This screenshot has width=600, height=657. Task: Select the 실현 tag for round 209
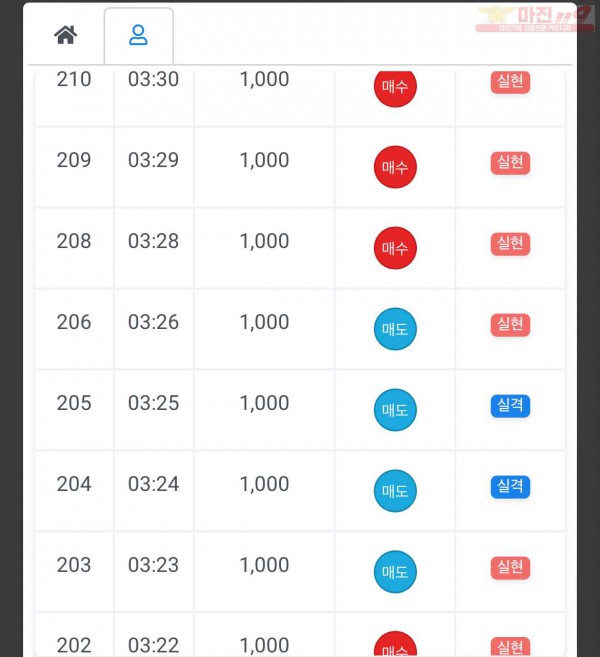[x=510, y=163]
